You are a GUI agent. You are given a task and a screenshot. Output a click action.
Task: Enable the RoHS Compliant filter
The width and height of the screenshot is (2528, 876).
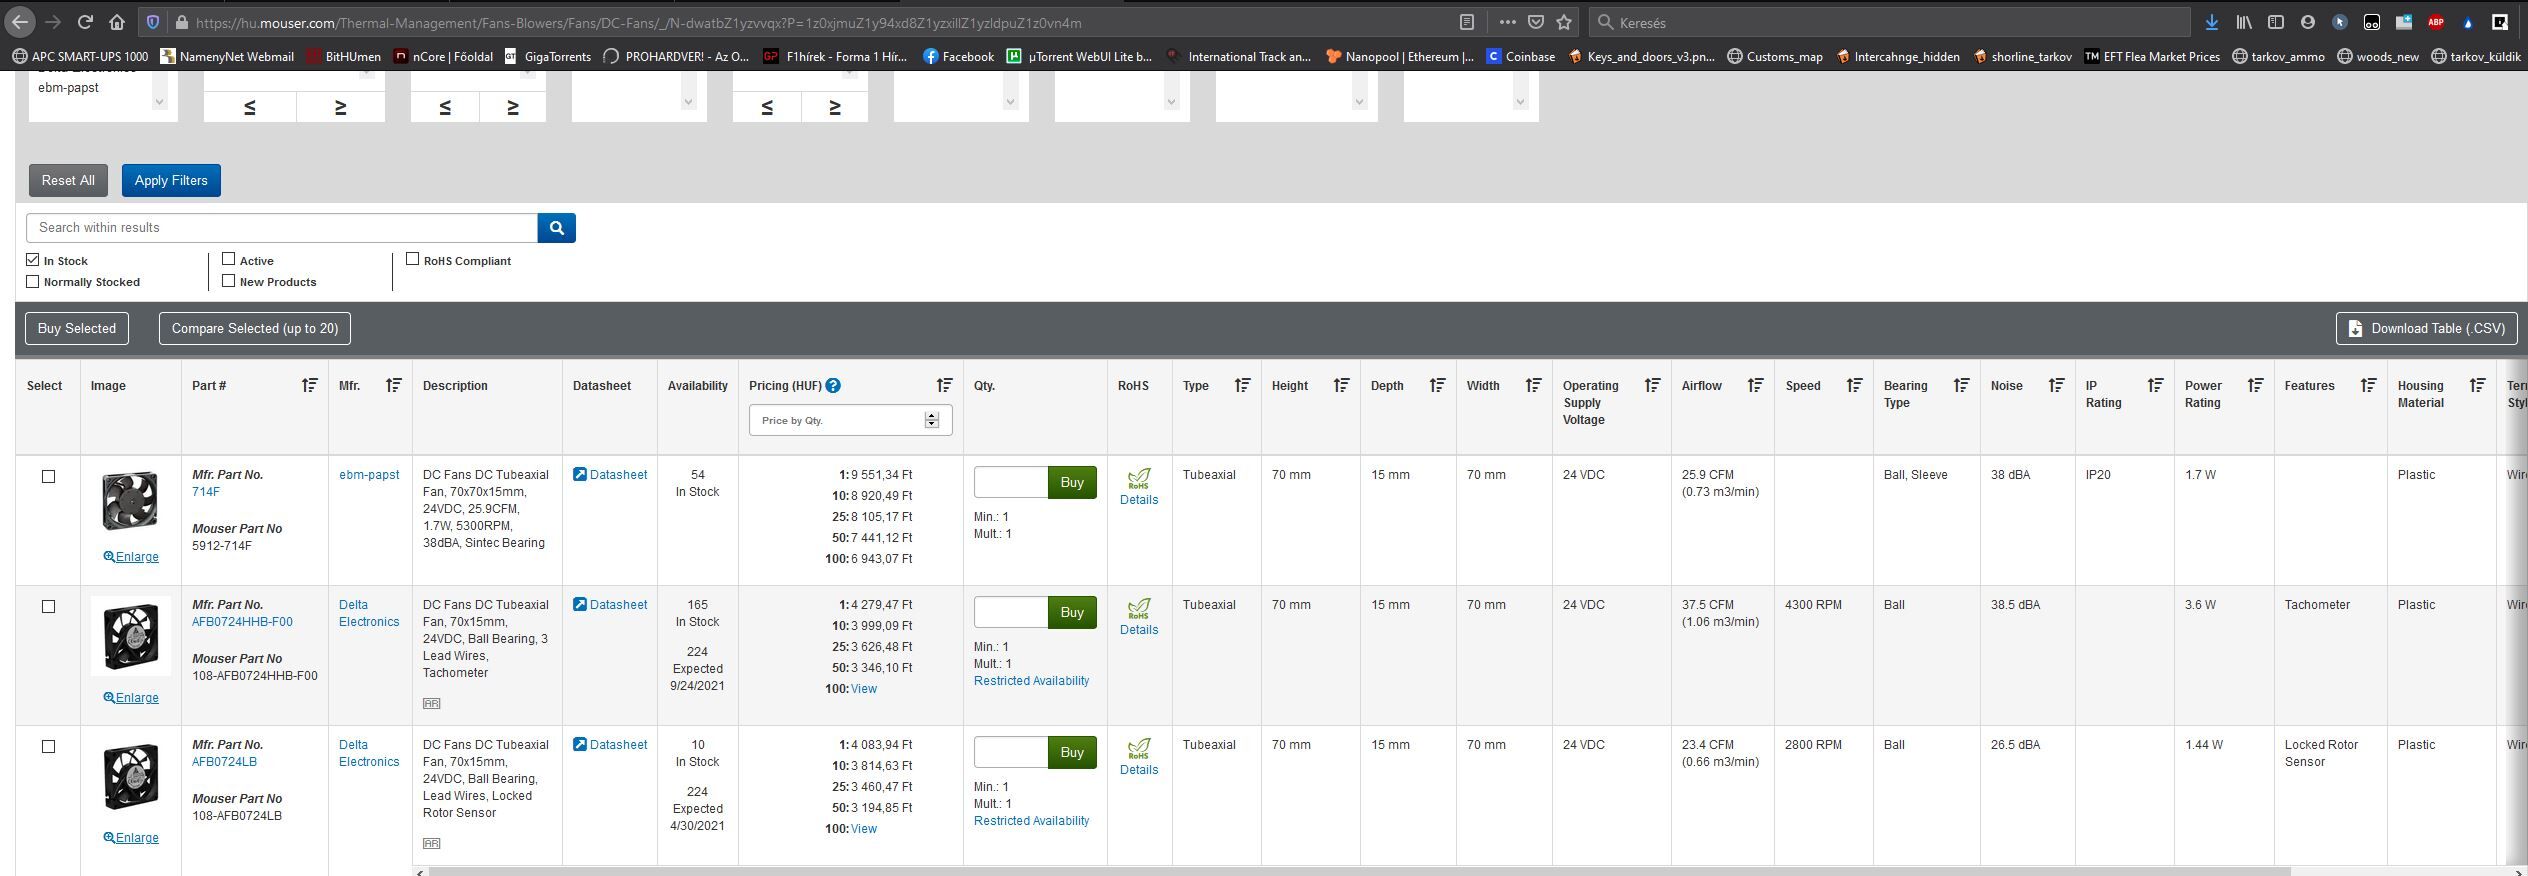click(412, 259)
